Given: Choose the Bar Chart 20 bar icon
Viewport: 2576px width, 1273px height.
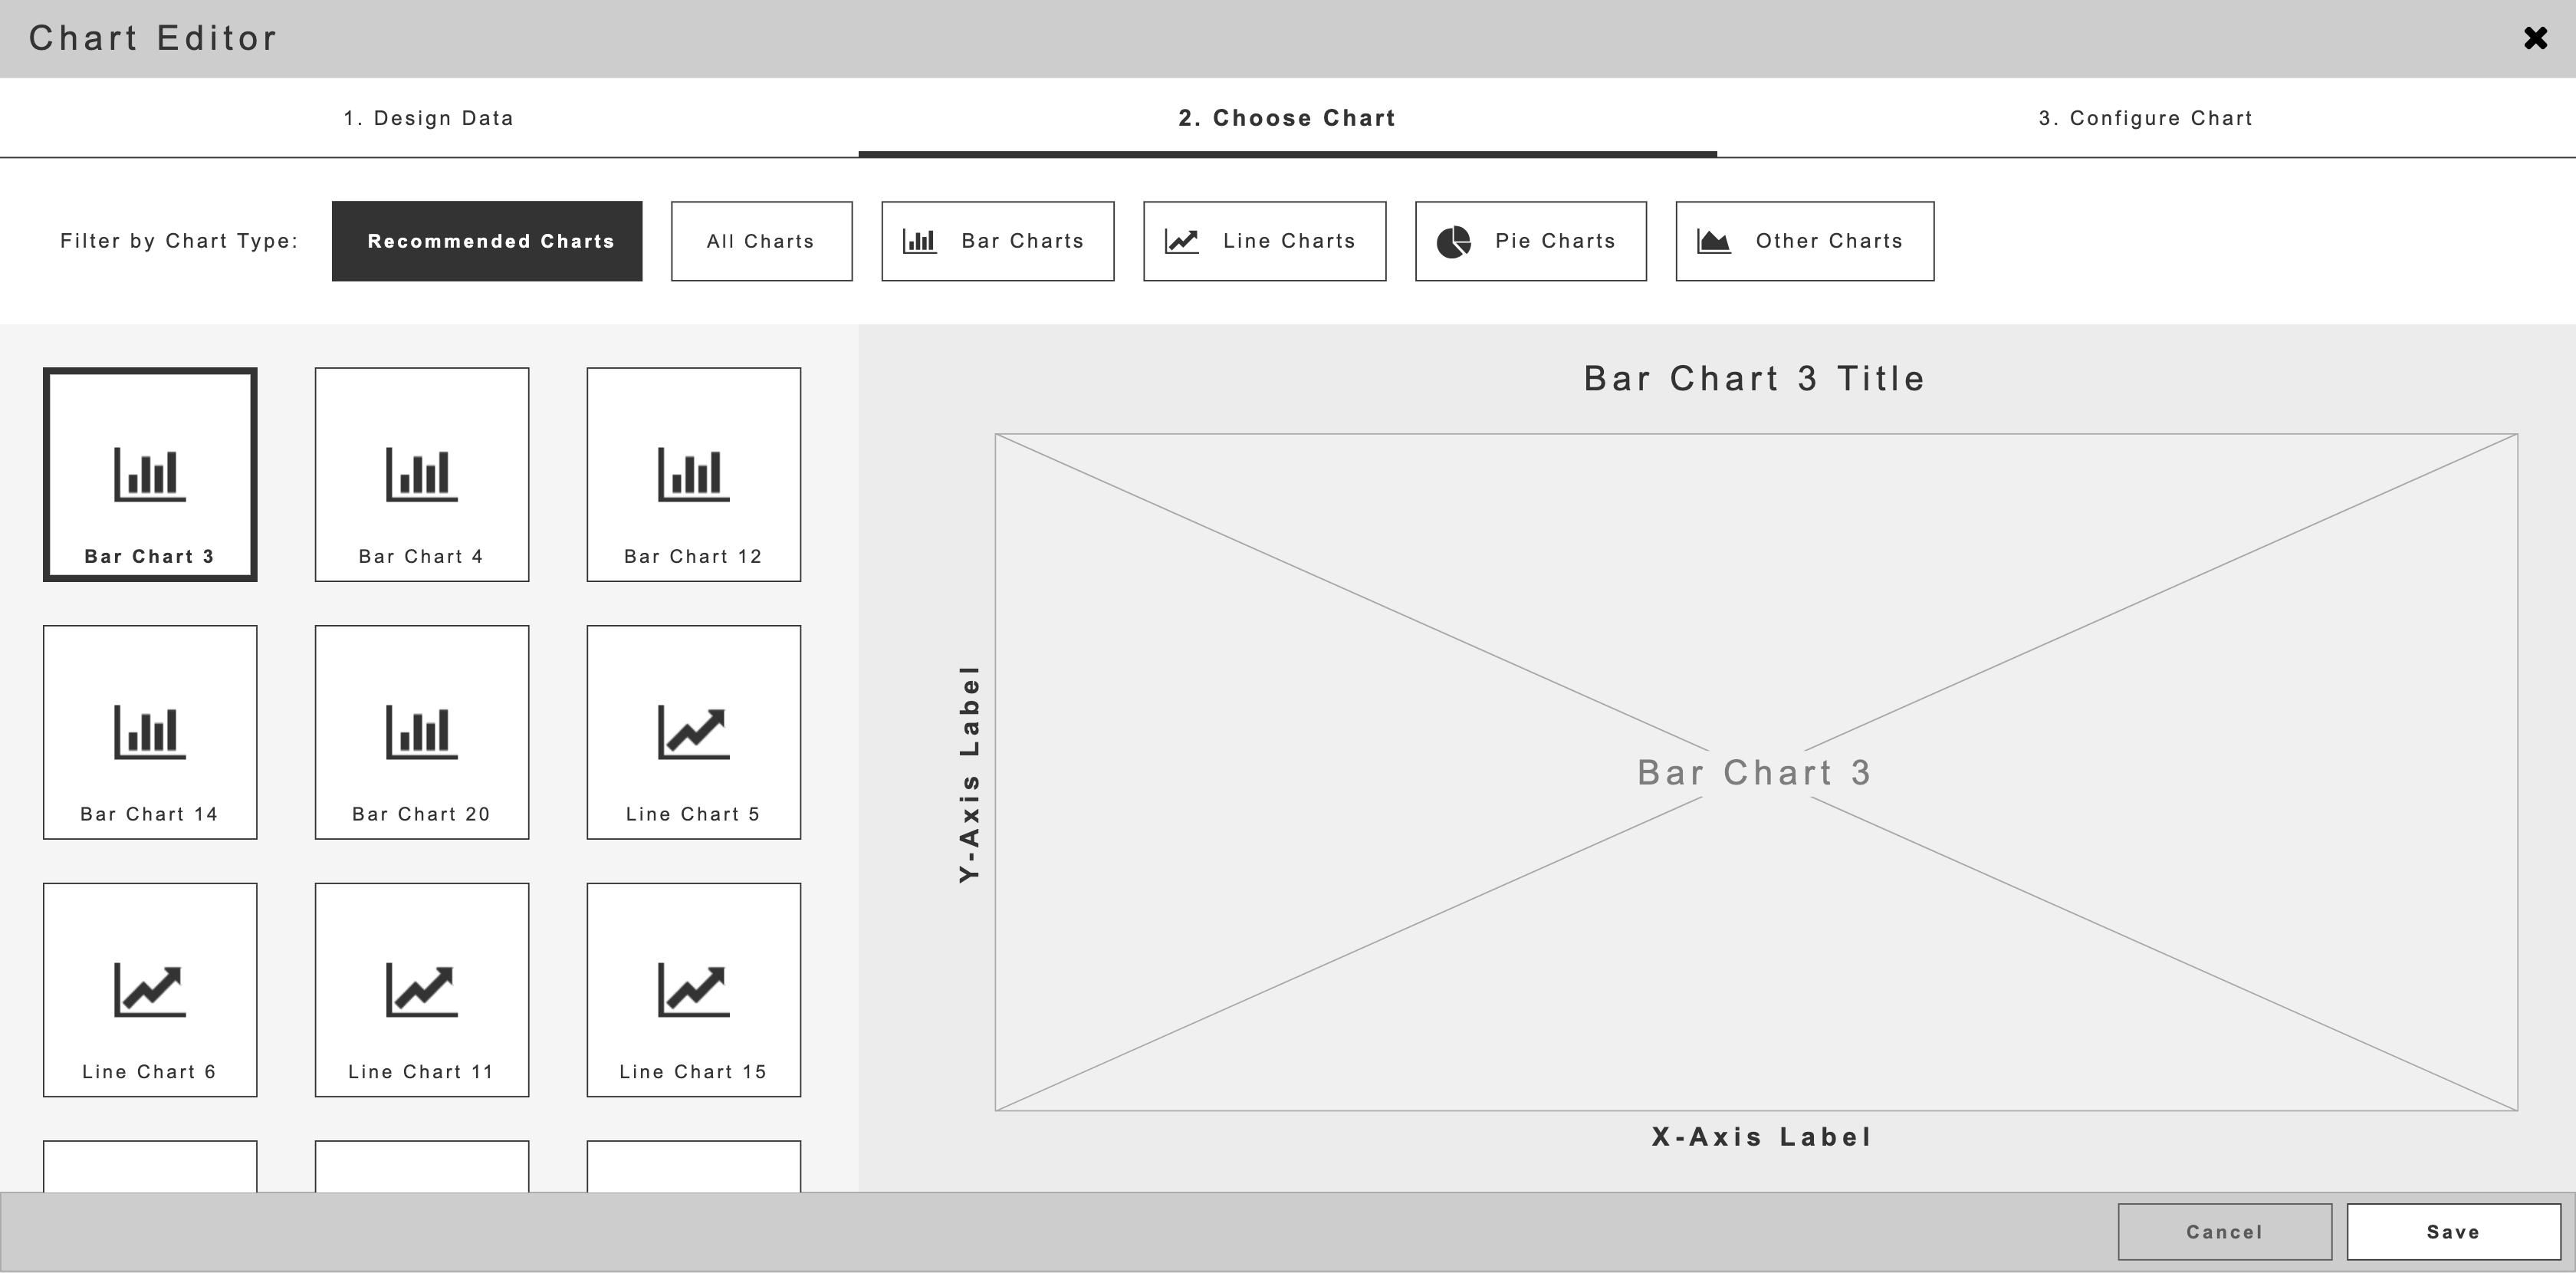Looking at the screenshot, I should tap(422, 732).
